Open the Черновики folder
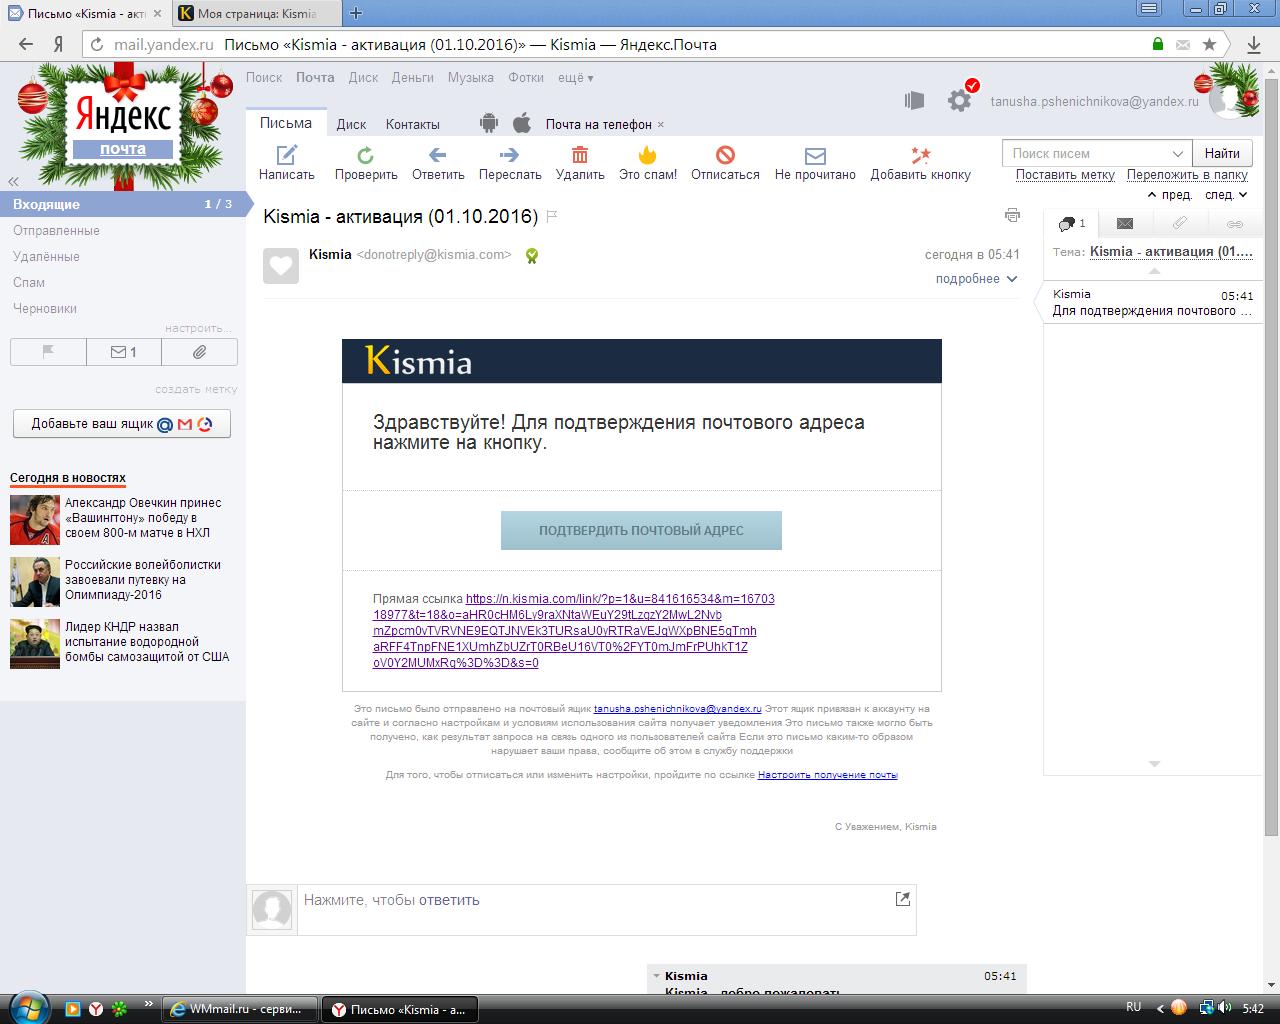The image size is (1280, 1024). [x=45, y=308]
